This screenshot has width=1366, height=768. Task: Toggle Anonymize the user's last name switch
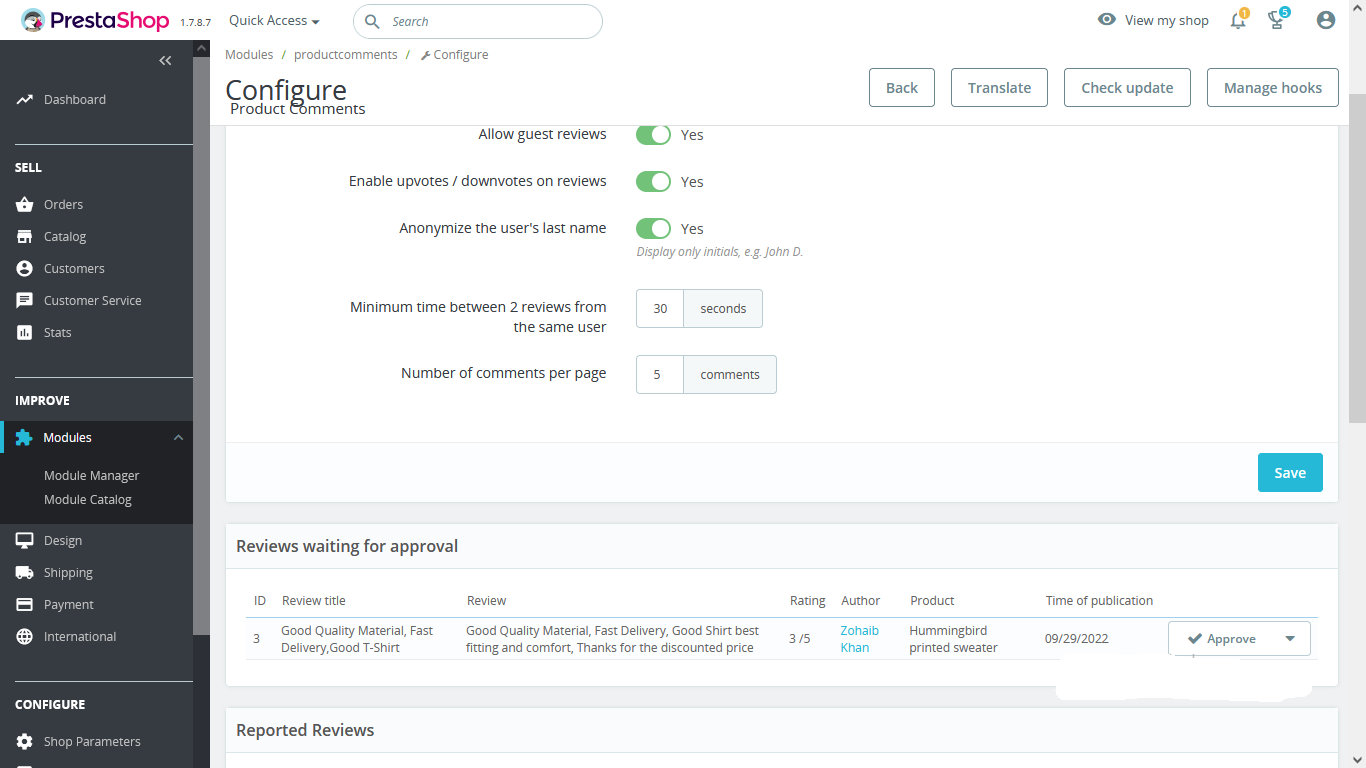pyautogui.click(x=653, y=228)
